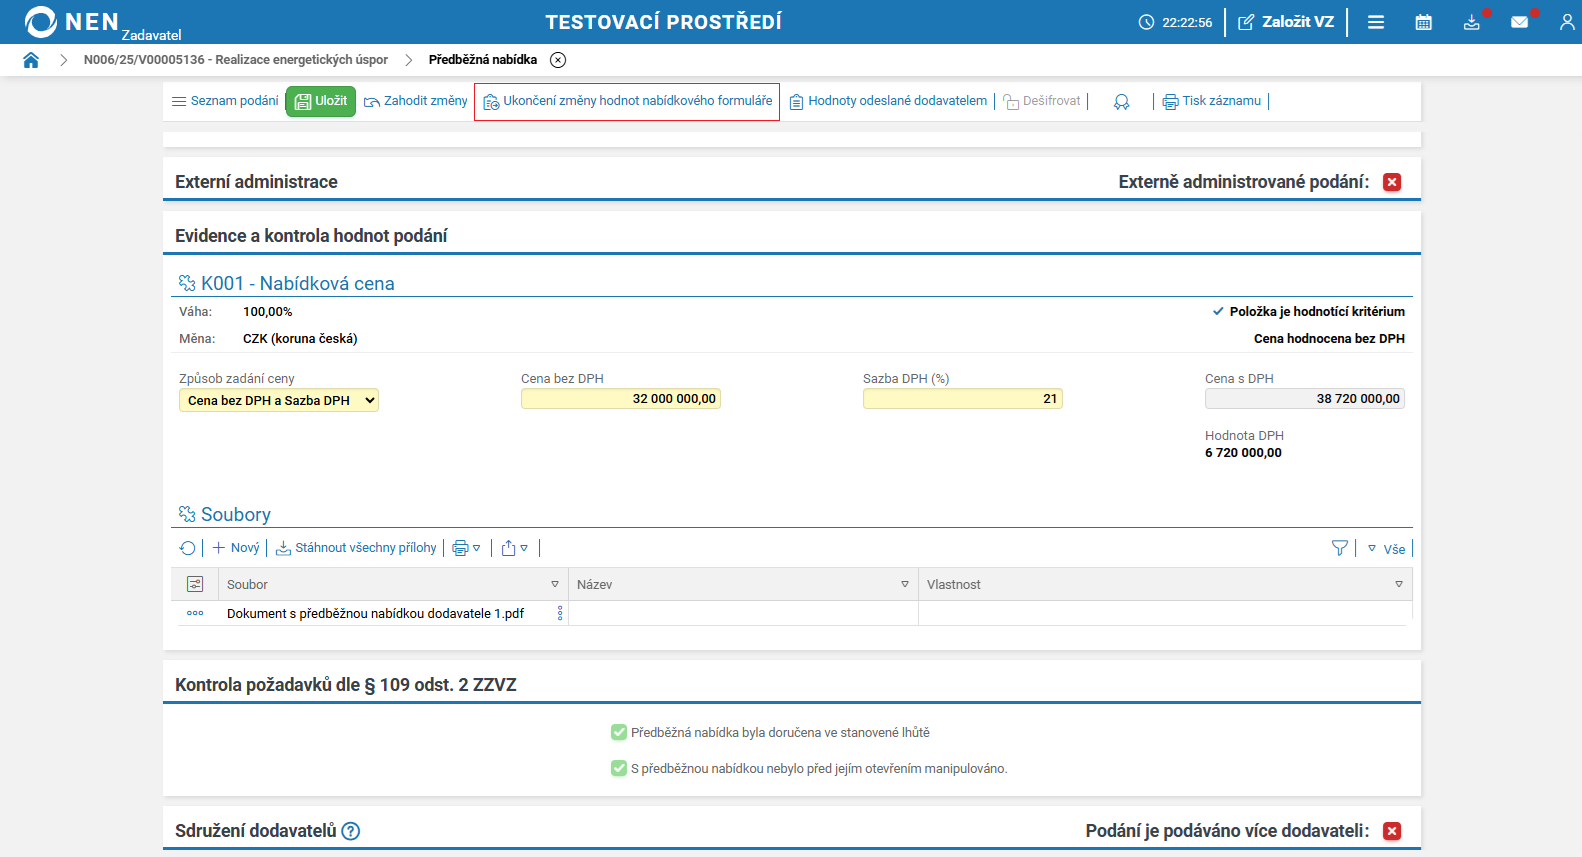Open the calendar icon in header
The height and width of the screenshot is (857, 1582).
click(x=1423, y=22)
